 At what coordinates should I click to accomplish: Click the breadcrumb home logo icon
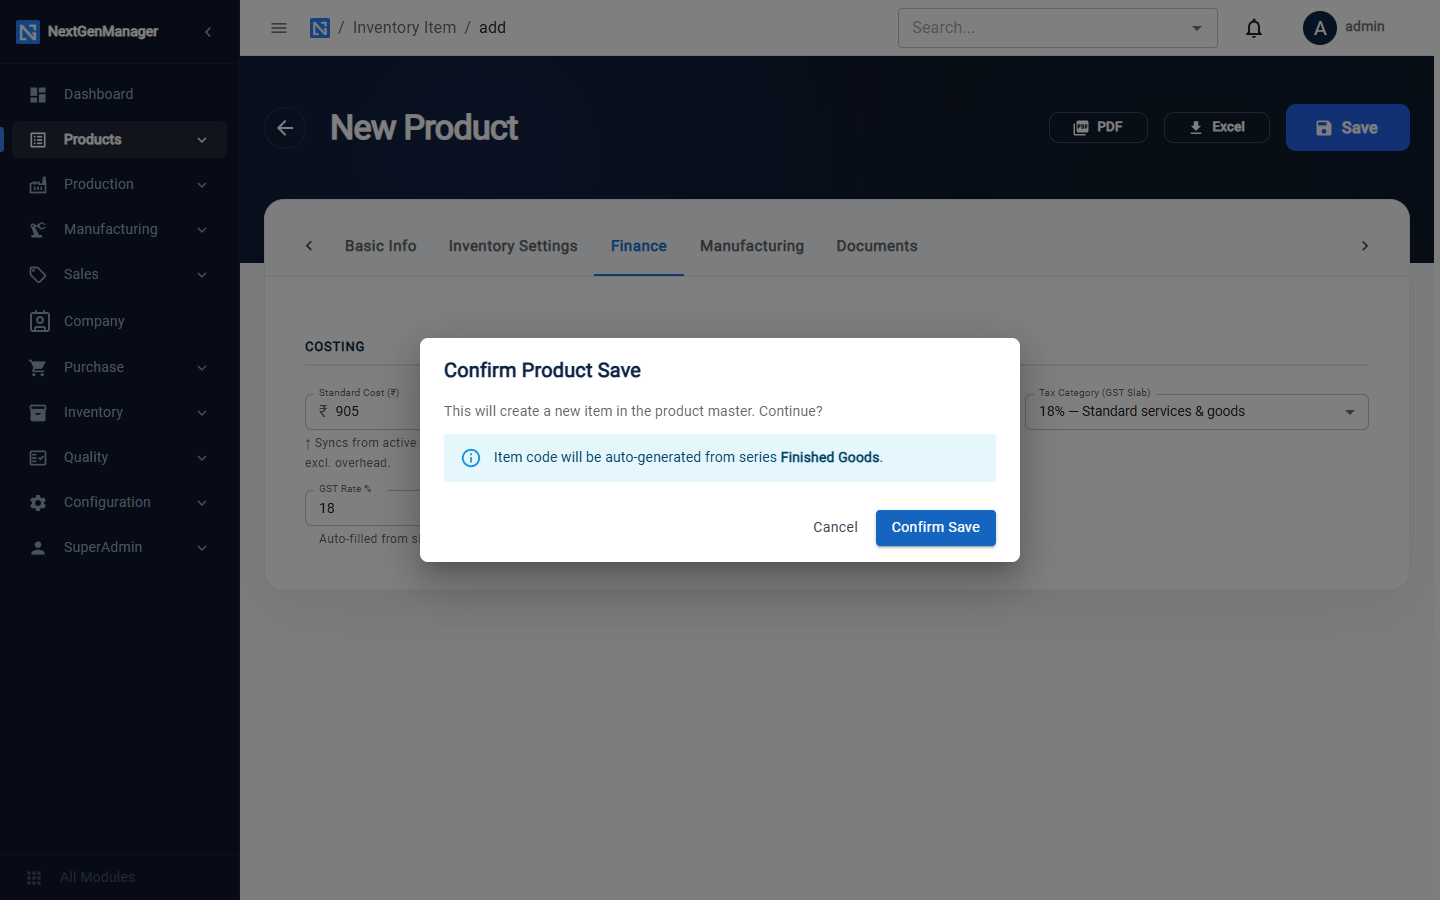pos(320,28)
